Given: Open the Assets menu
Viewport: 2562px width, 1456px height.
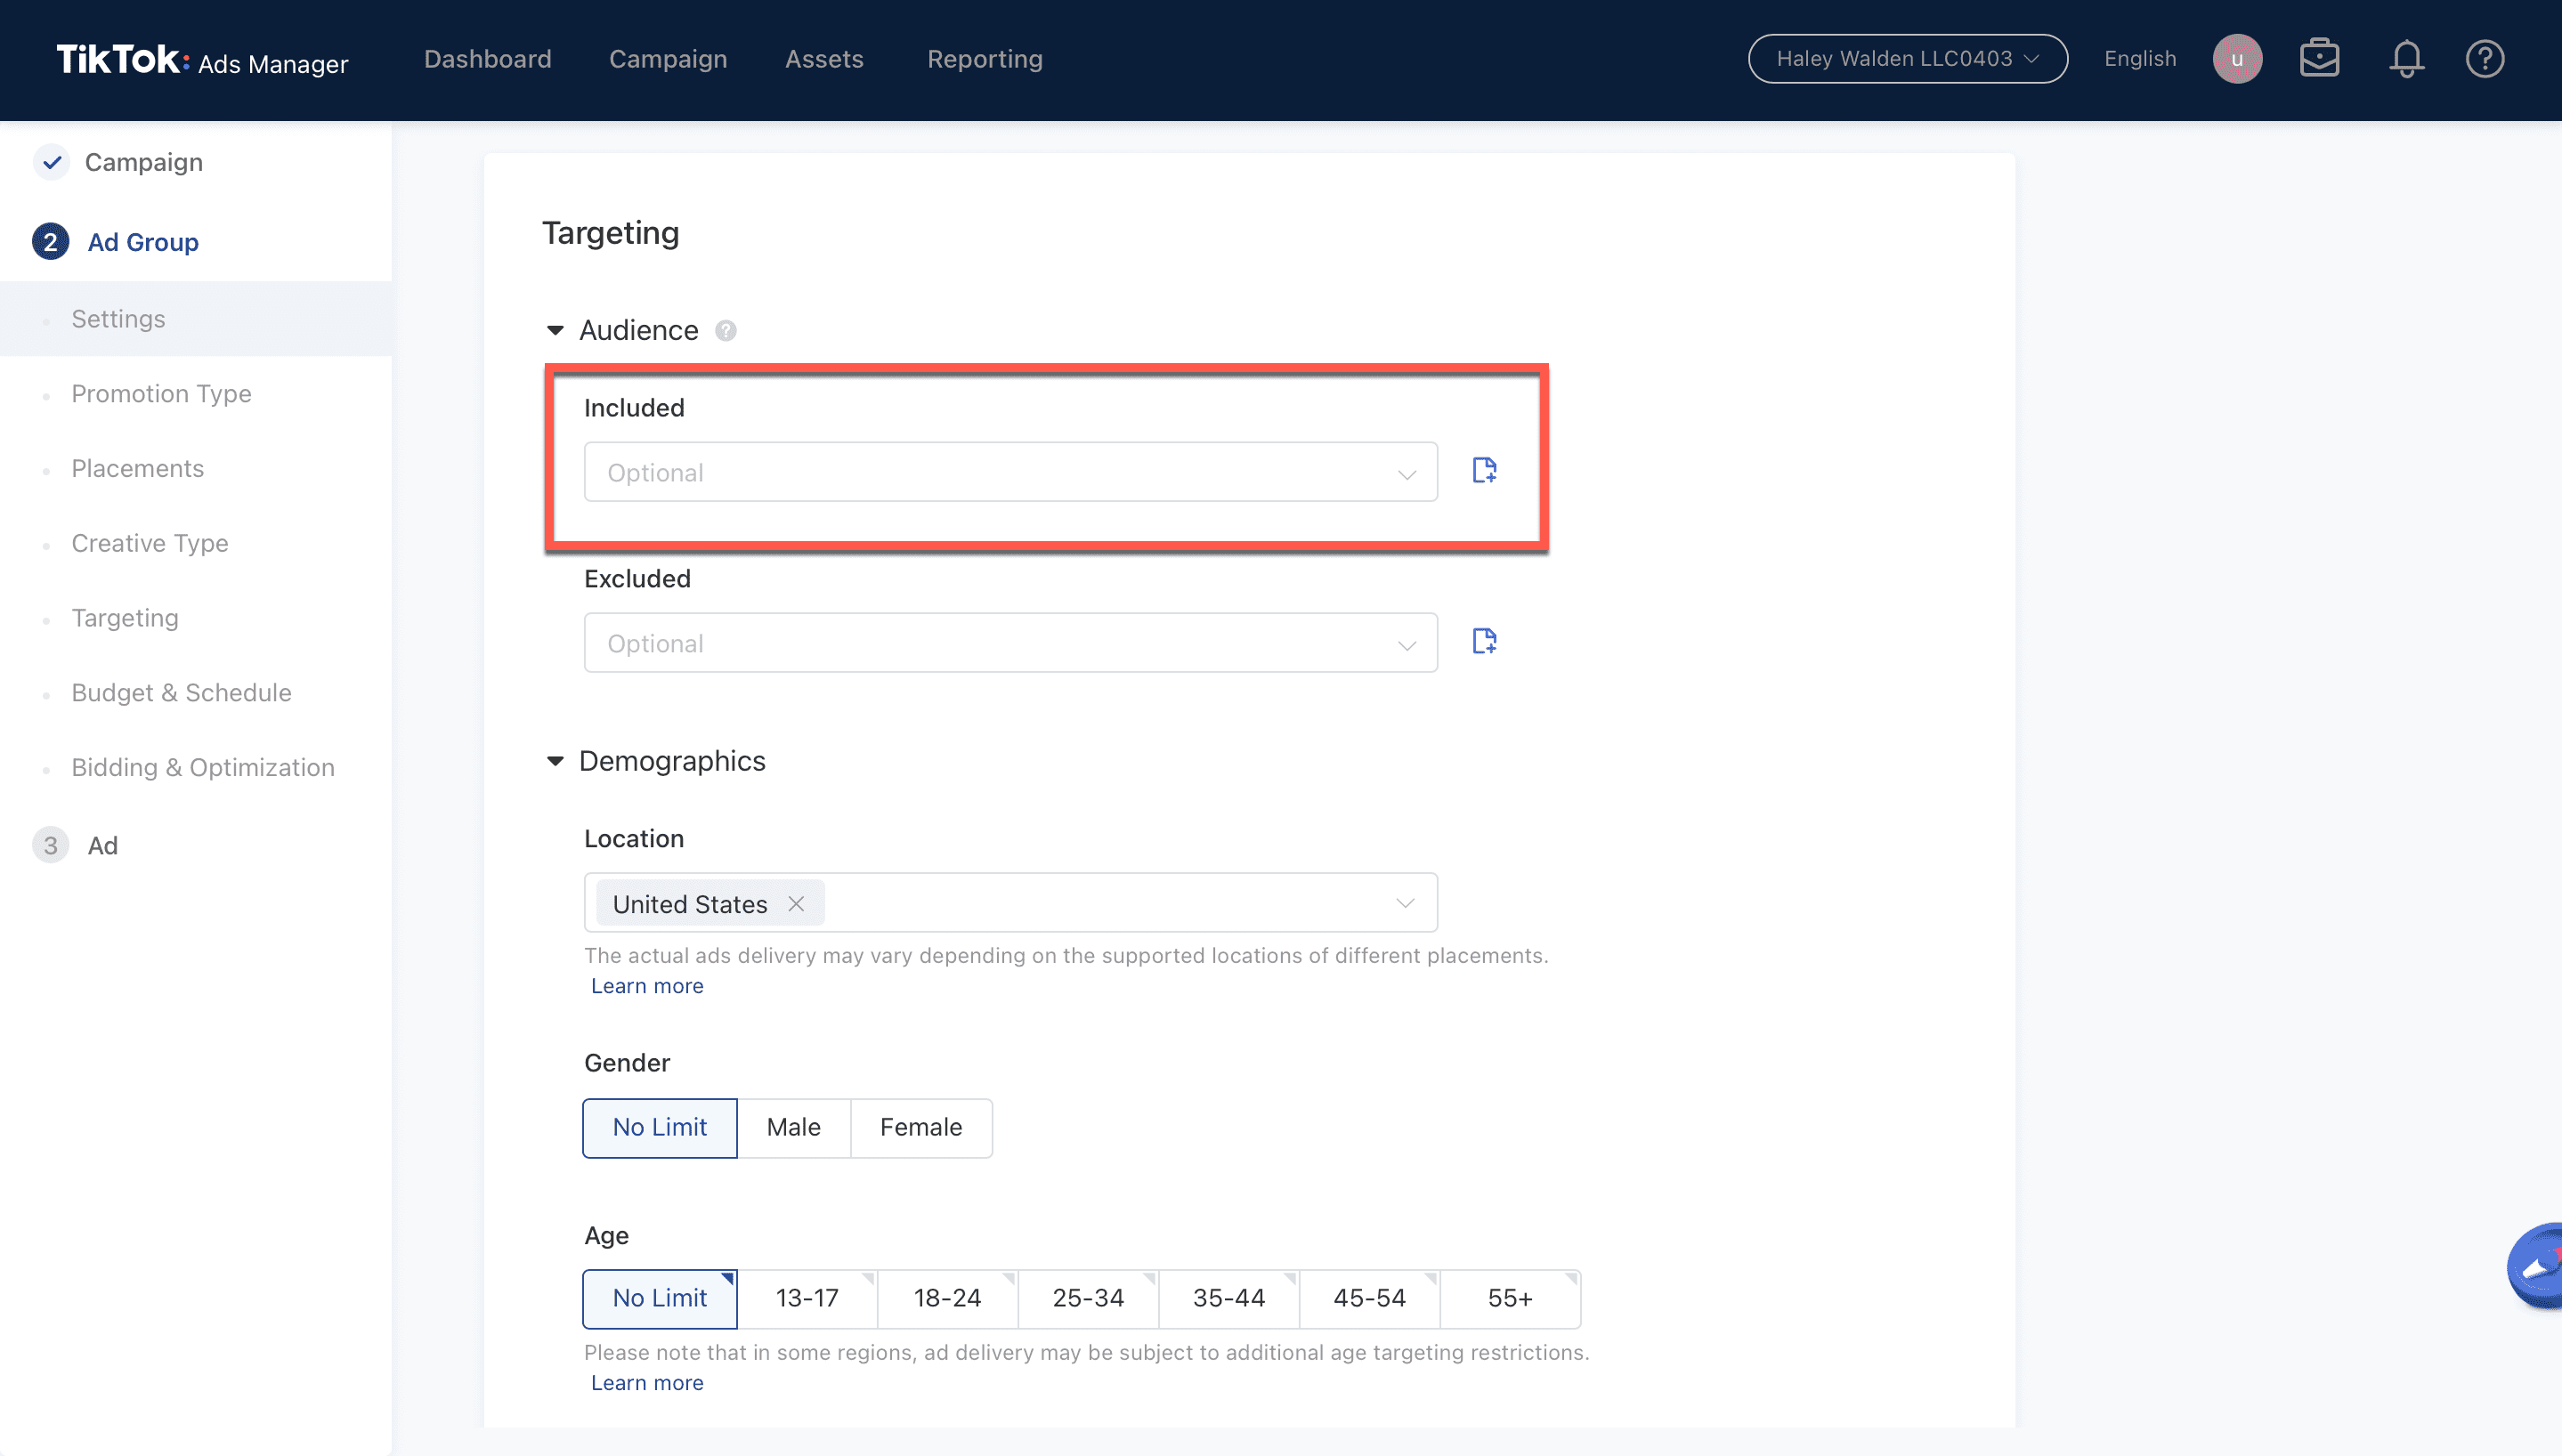Looking at the screenshot, I should coord(824,59).
